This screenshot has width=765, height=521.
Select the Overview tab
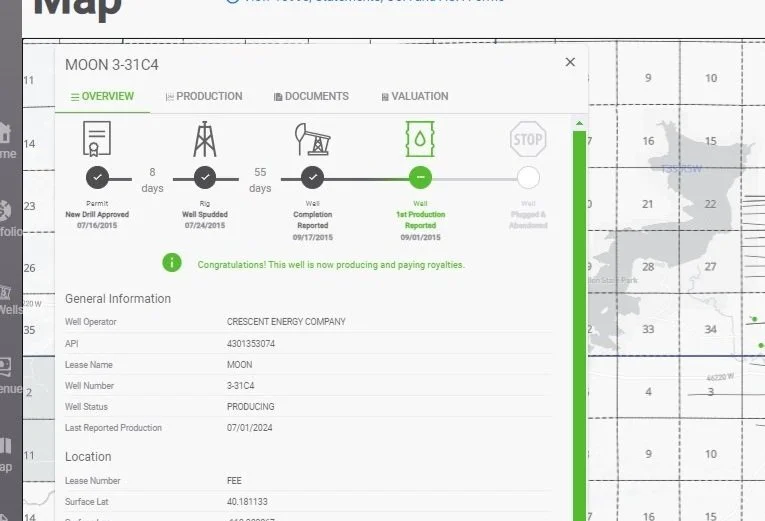(x=102, y=97)
